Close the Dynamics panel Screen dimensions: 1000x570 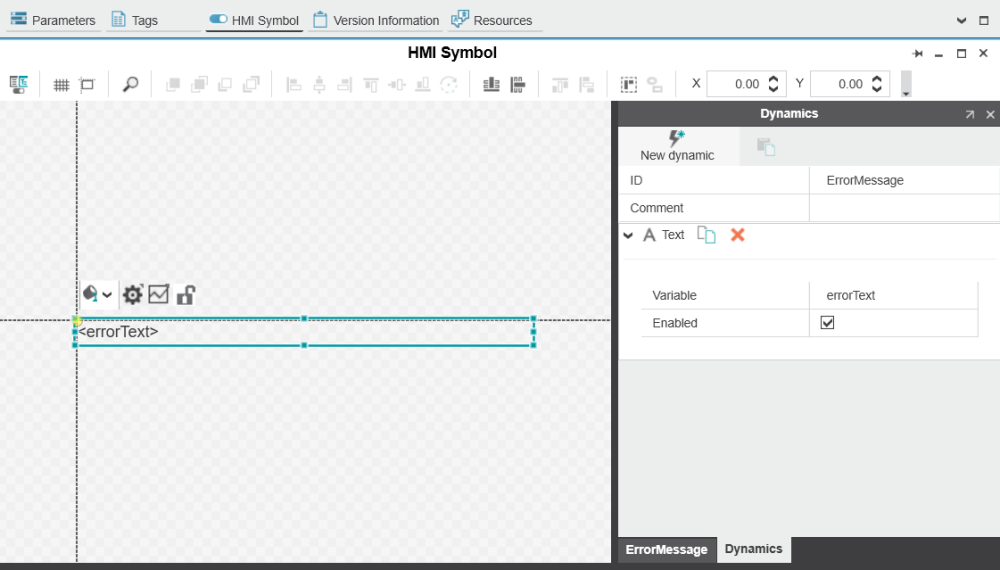pos(990,114)
